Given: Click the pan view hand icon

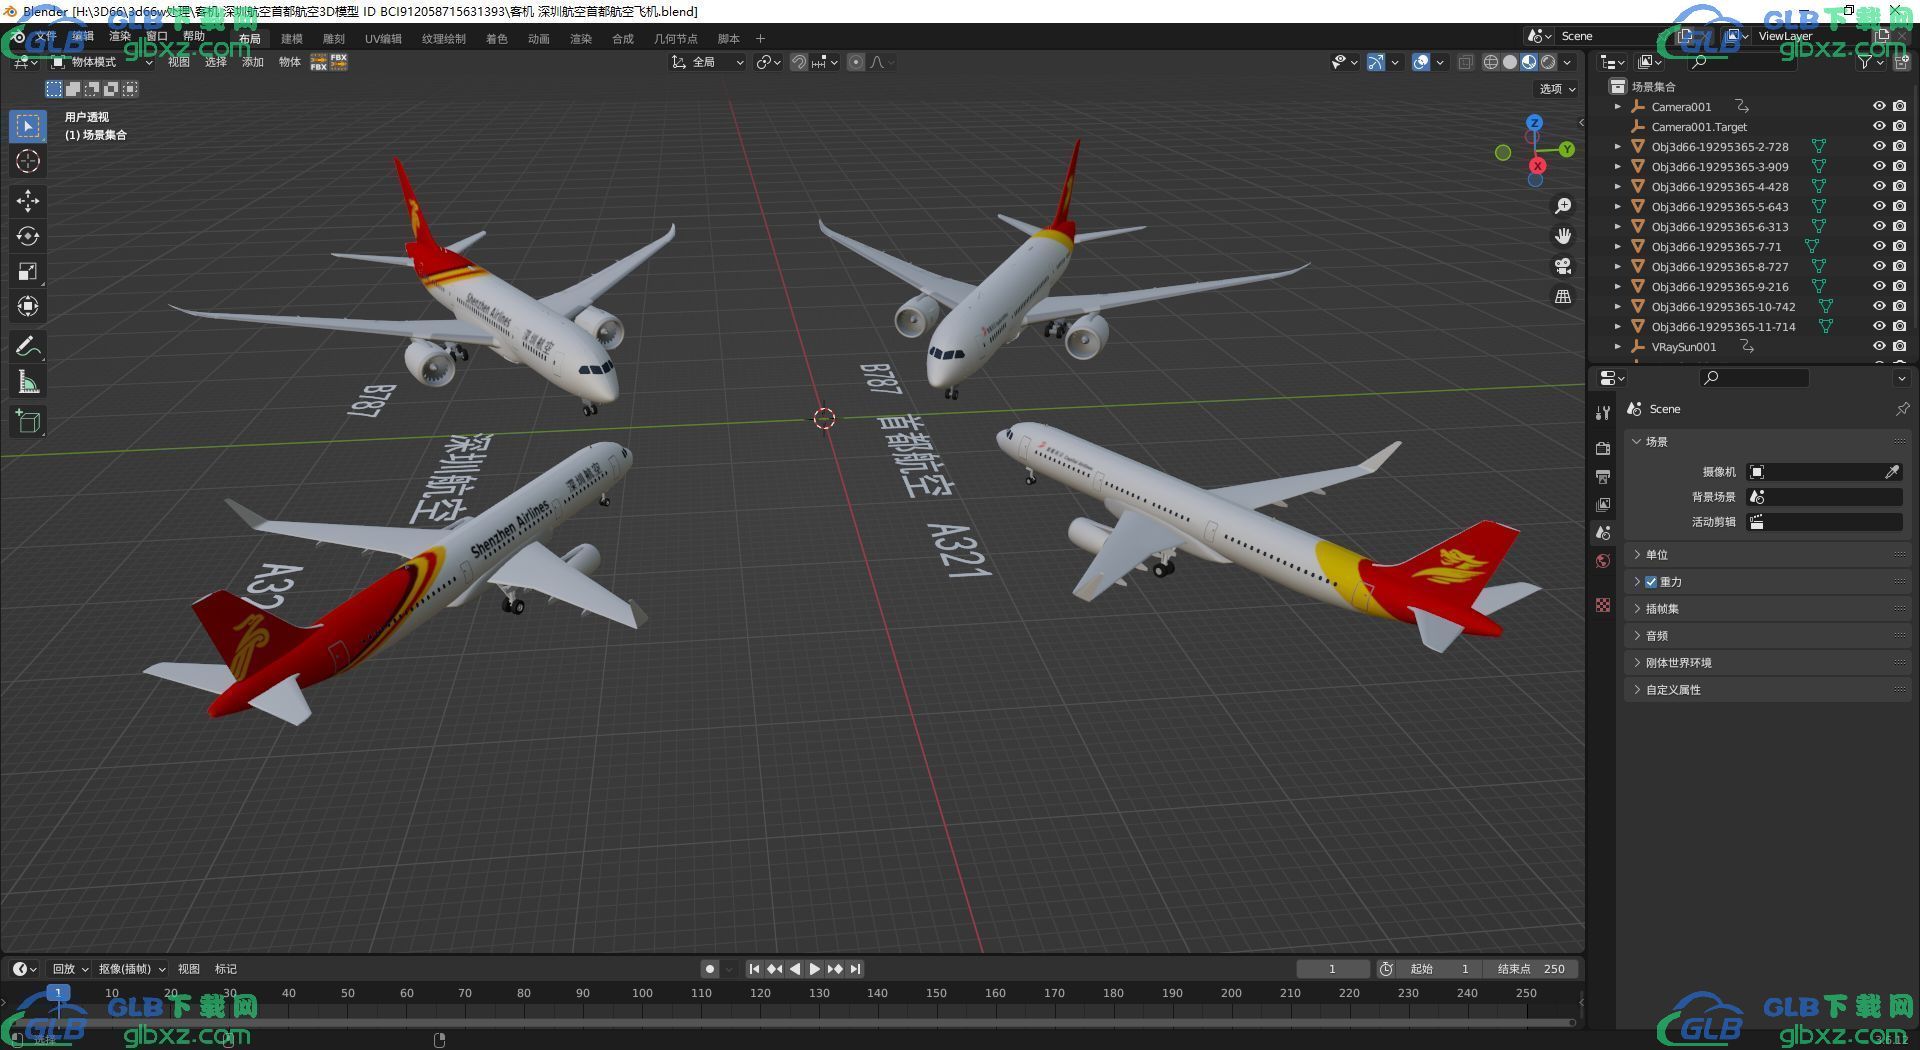Looking at the screenshot, I should click(x=1562, y=236).
